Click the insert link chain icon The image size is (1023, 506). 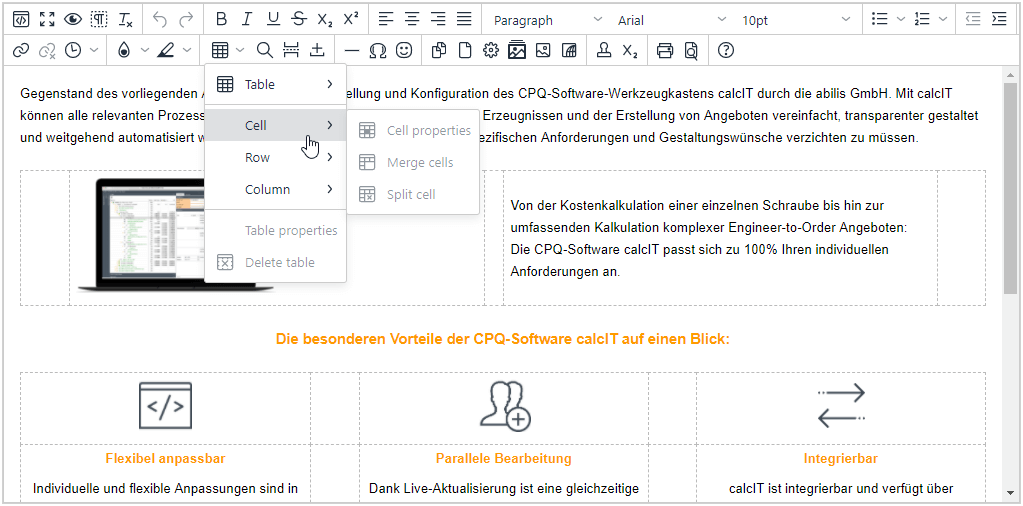pos(21,50)
